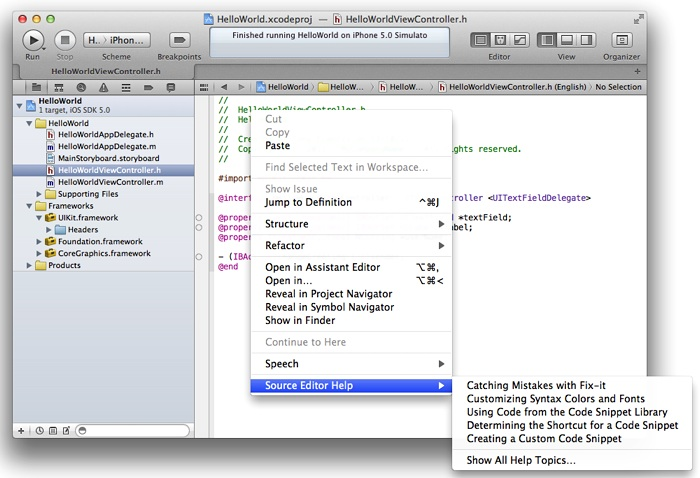Show the Debug navigator icon
The width and height of the screenshot is (700, 478).
(126, 87)
